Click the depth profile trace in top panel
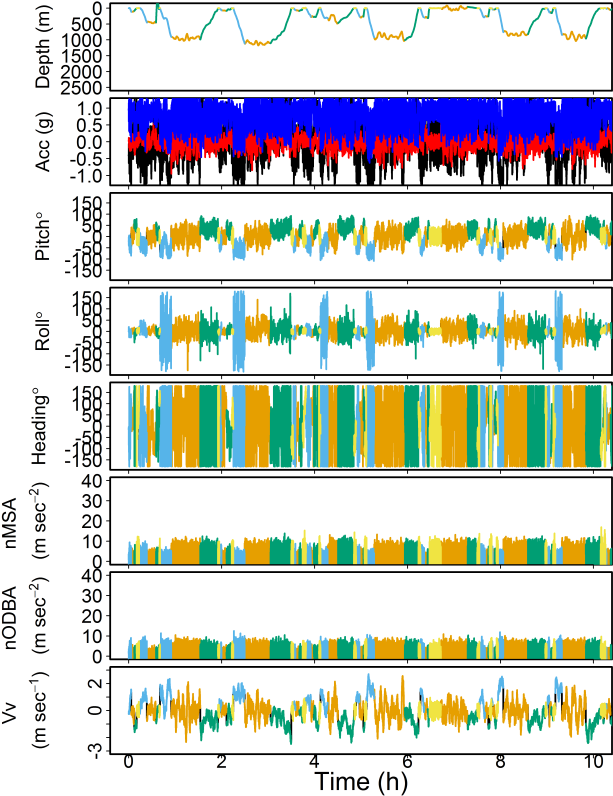 point(255,42)
